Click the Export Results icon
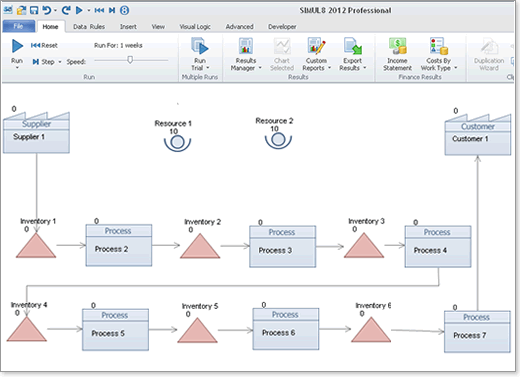The image size is (520, 378). pyautogui.click(x=353, y=46)
